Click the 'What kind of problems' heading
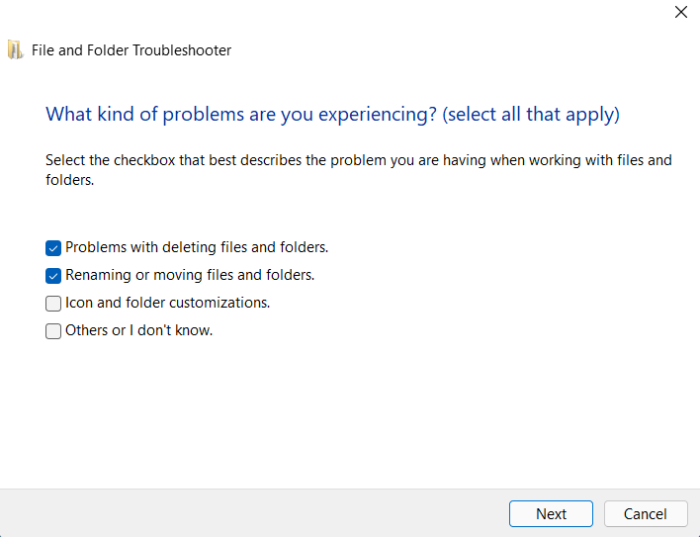 (x=240, y=114)
